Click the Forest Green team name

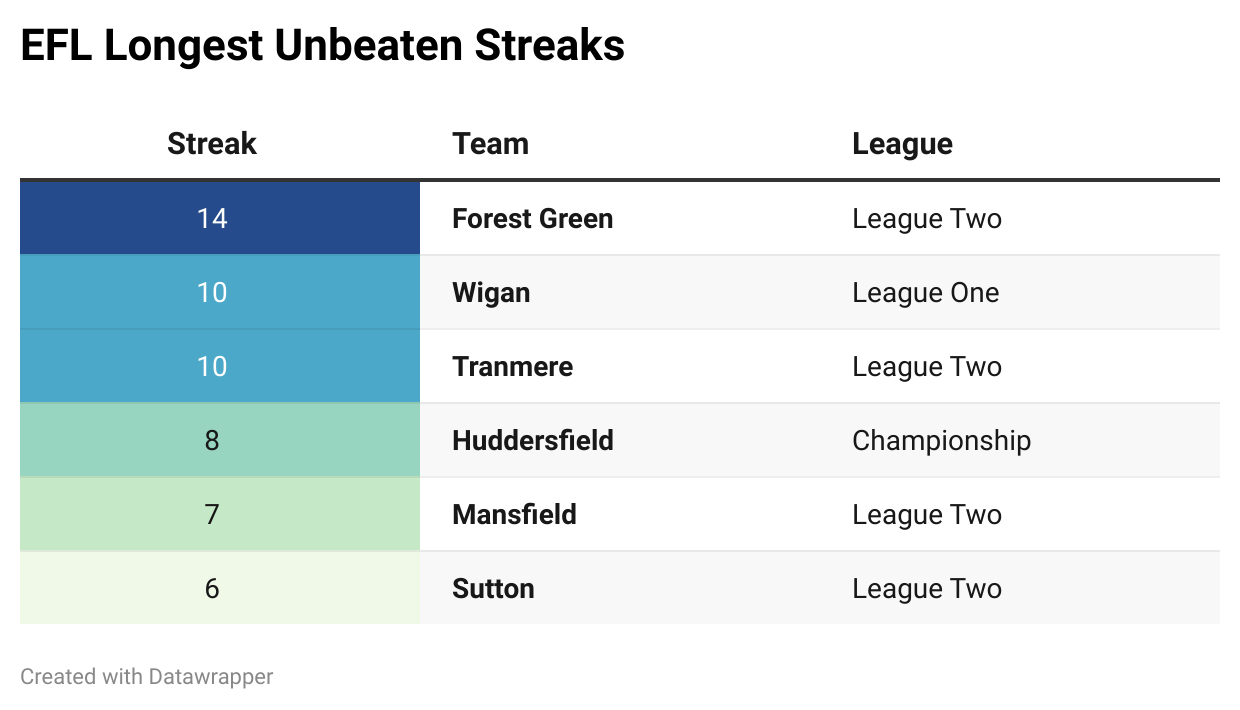click(532, 218)
